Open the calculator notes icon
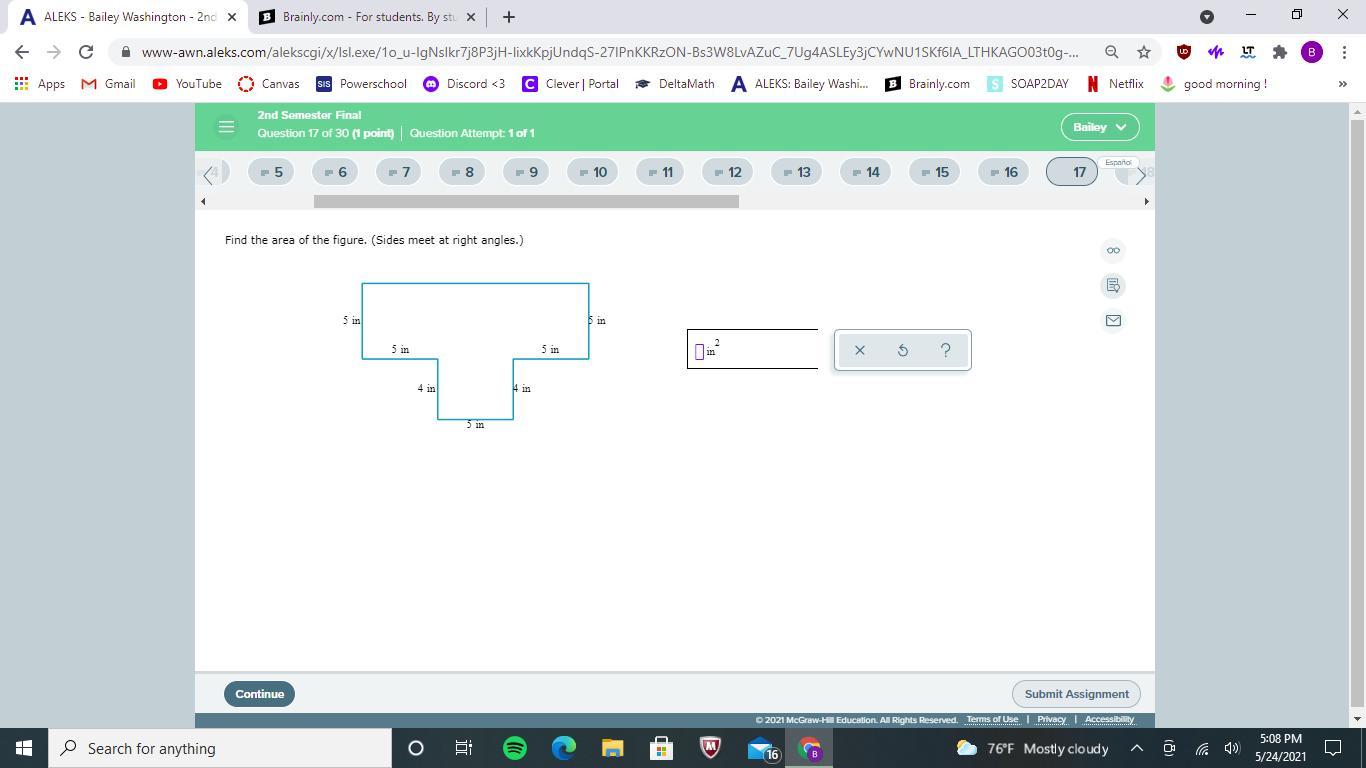The height and width of the screenshot is (768, 1366). click(x=1113, y=286)
